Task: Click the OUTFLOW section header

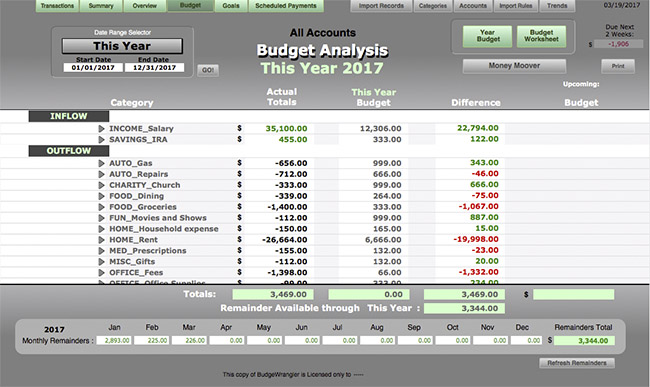Action: 69,151
